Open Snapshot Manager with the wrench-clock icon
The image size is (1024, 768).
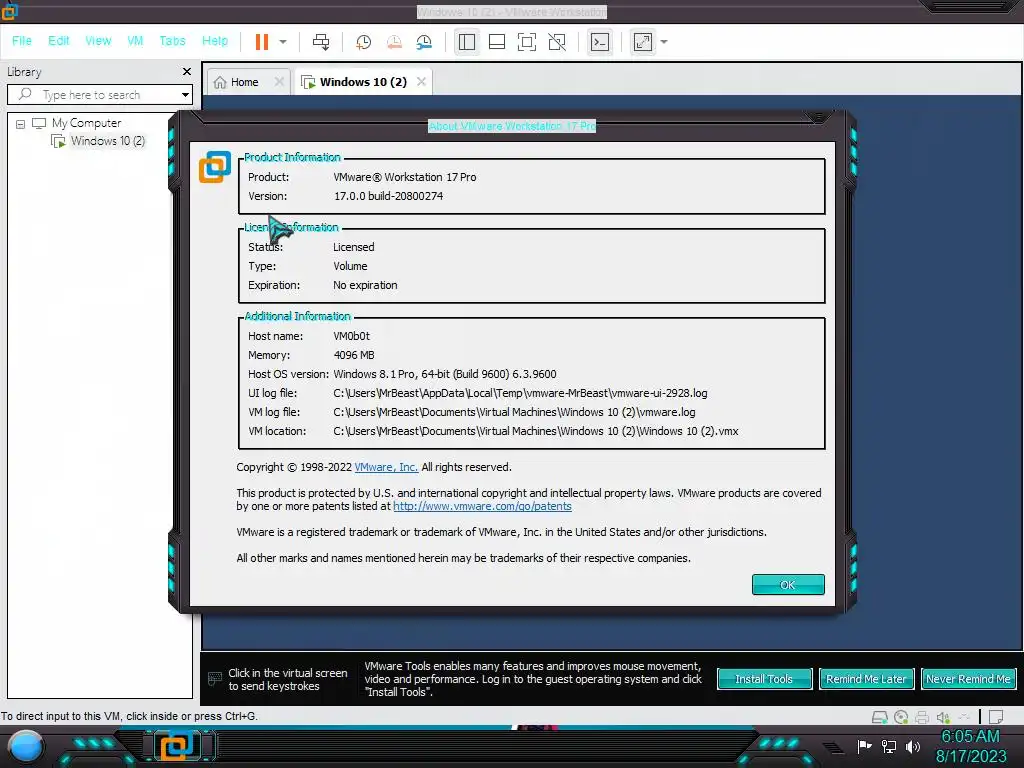click(424, 42)
